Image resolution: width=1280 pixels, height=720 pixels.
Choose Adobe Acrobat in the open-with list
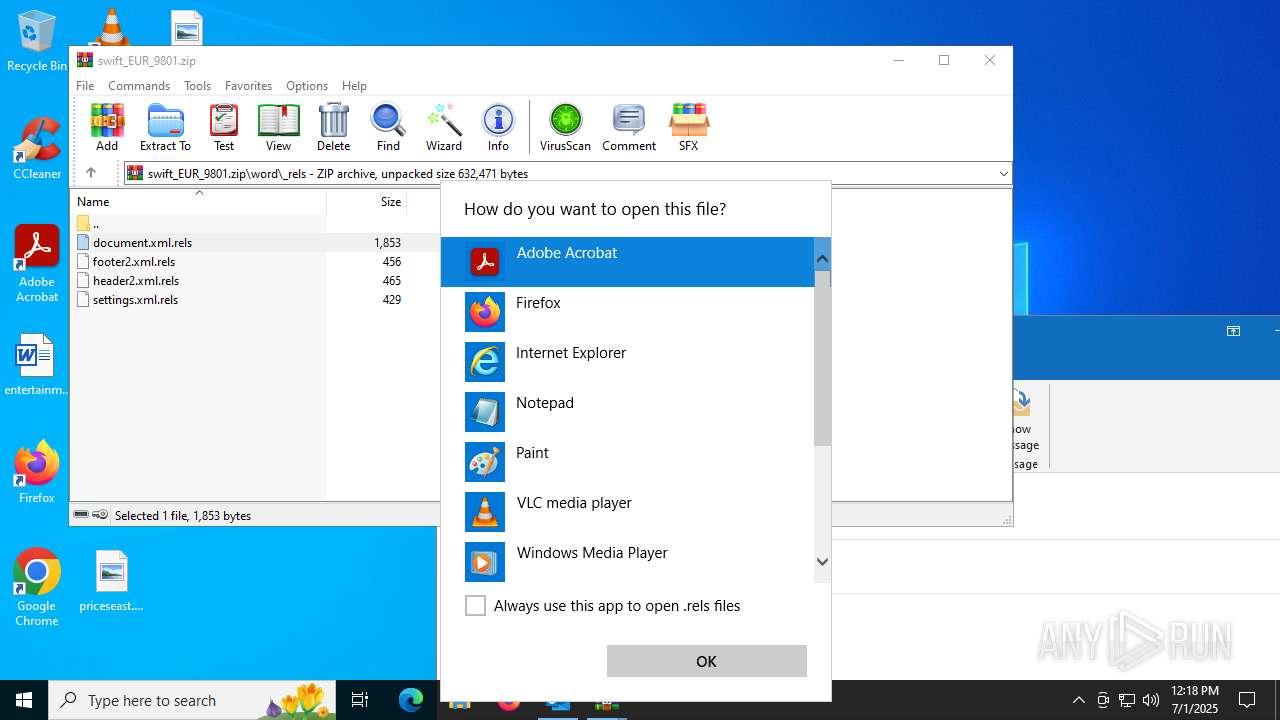(629, 262)
